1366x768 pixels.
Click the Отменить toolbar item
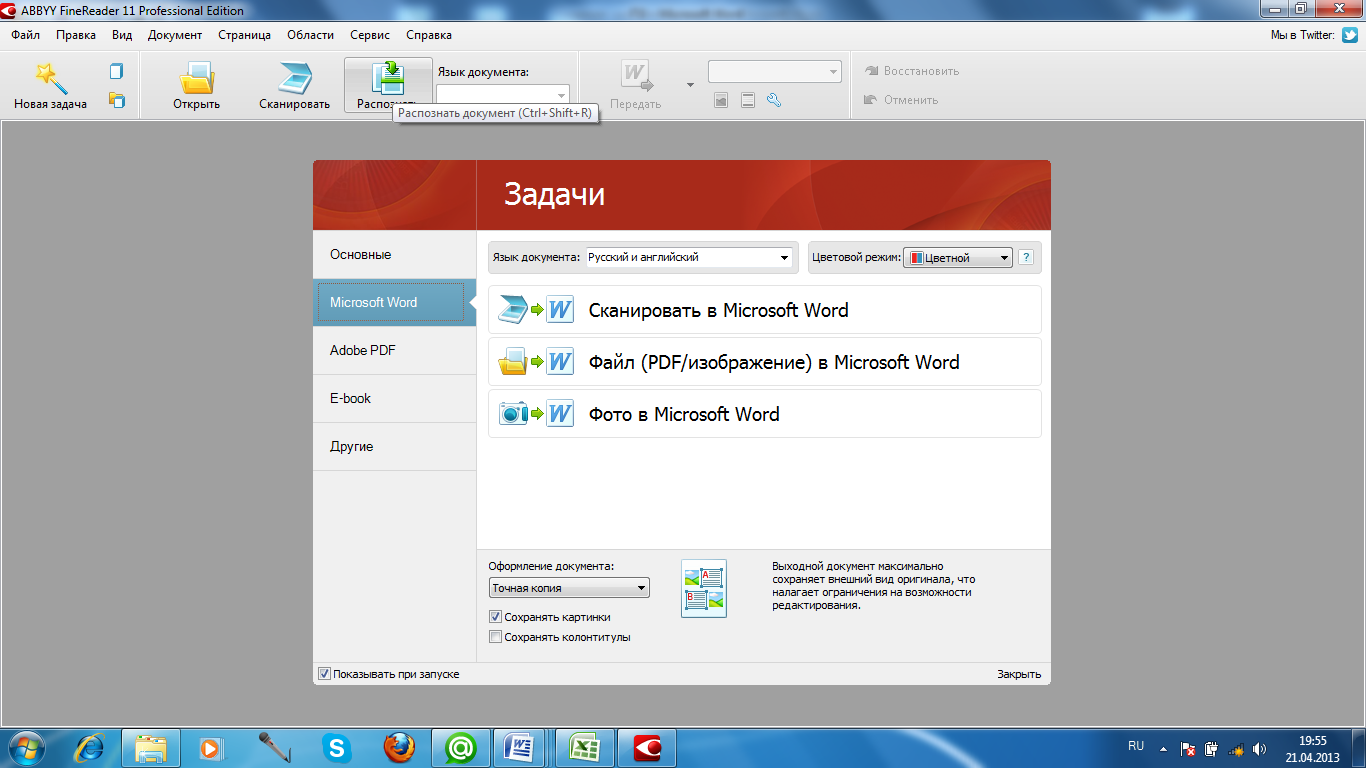click(900, 100)
